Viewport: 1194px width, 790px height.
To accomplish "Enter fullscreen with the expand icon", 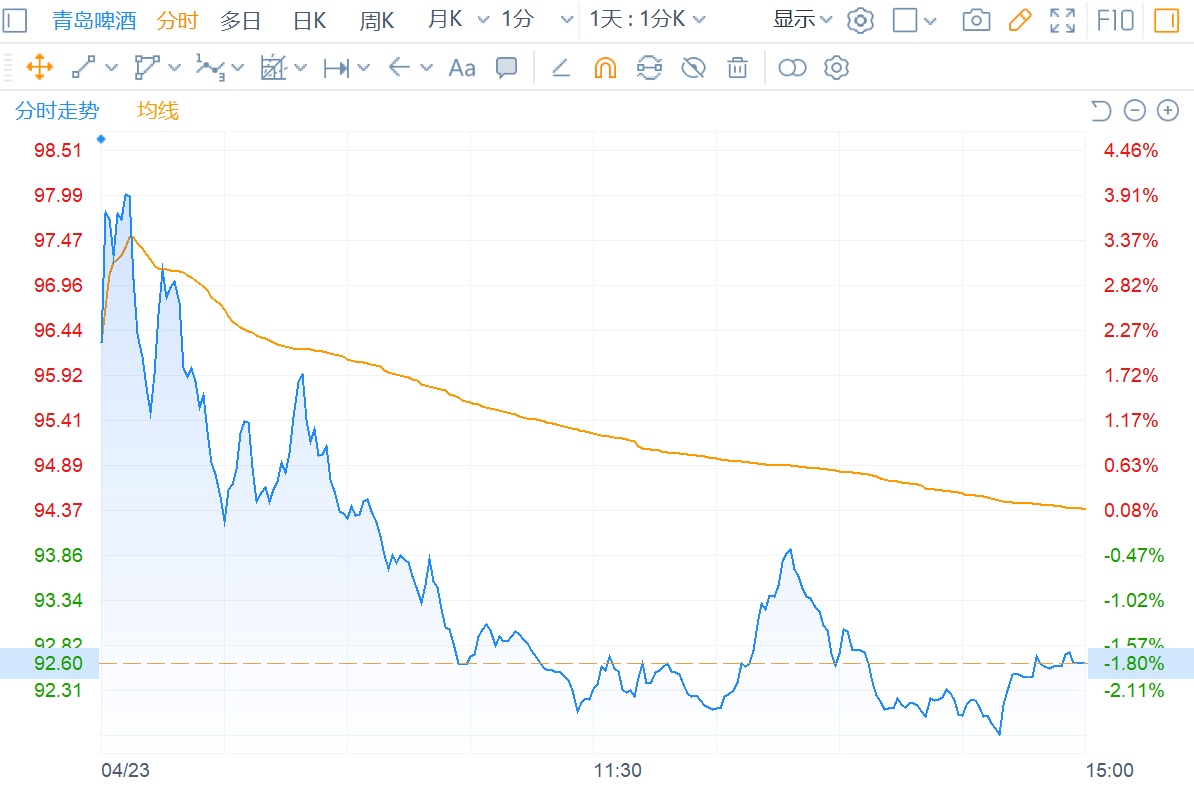I will pyautogui.click(x=1062, y=21).
